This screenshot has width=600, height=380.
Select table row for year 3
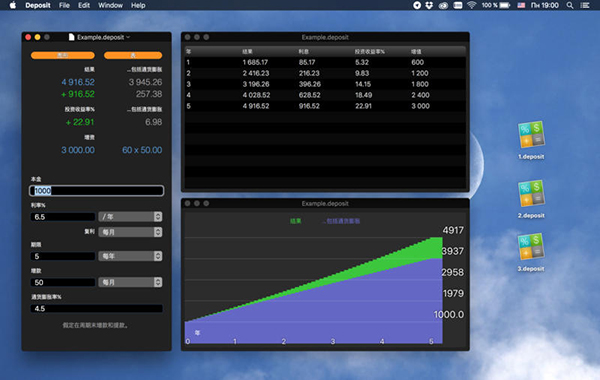tap(325, 84)
